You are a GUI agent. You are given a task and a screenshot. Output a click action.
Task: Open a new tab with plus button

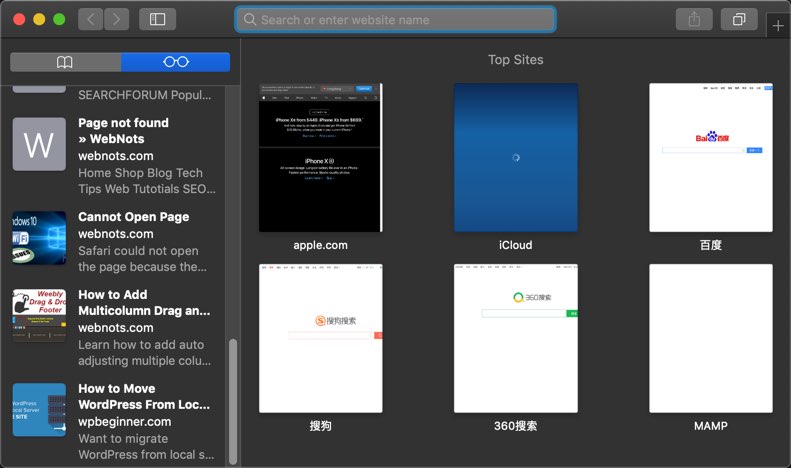point(778,26)
